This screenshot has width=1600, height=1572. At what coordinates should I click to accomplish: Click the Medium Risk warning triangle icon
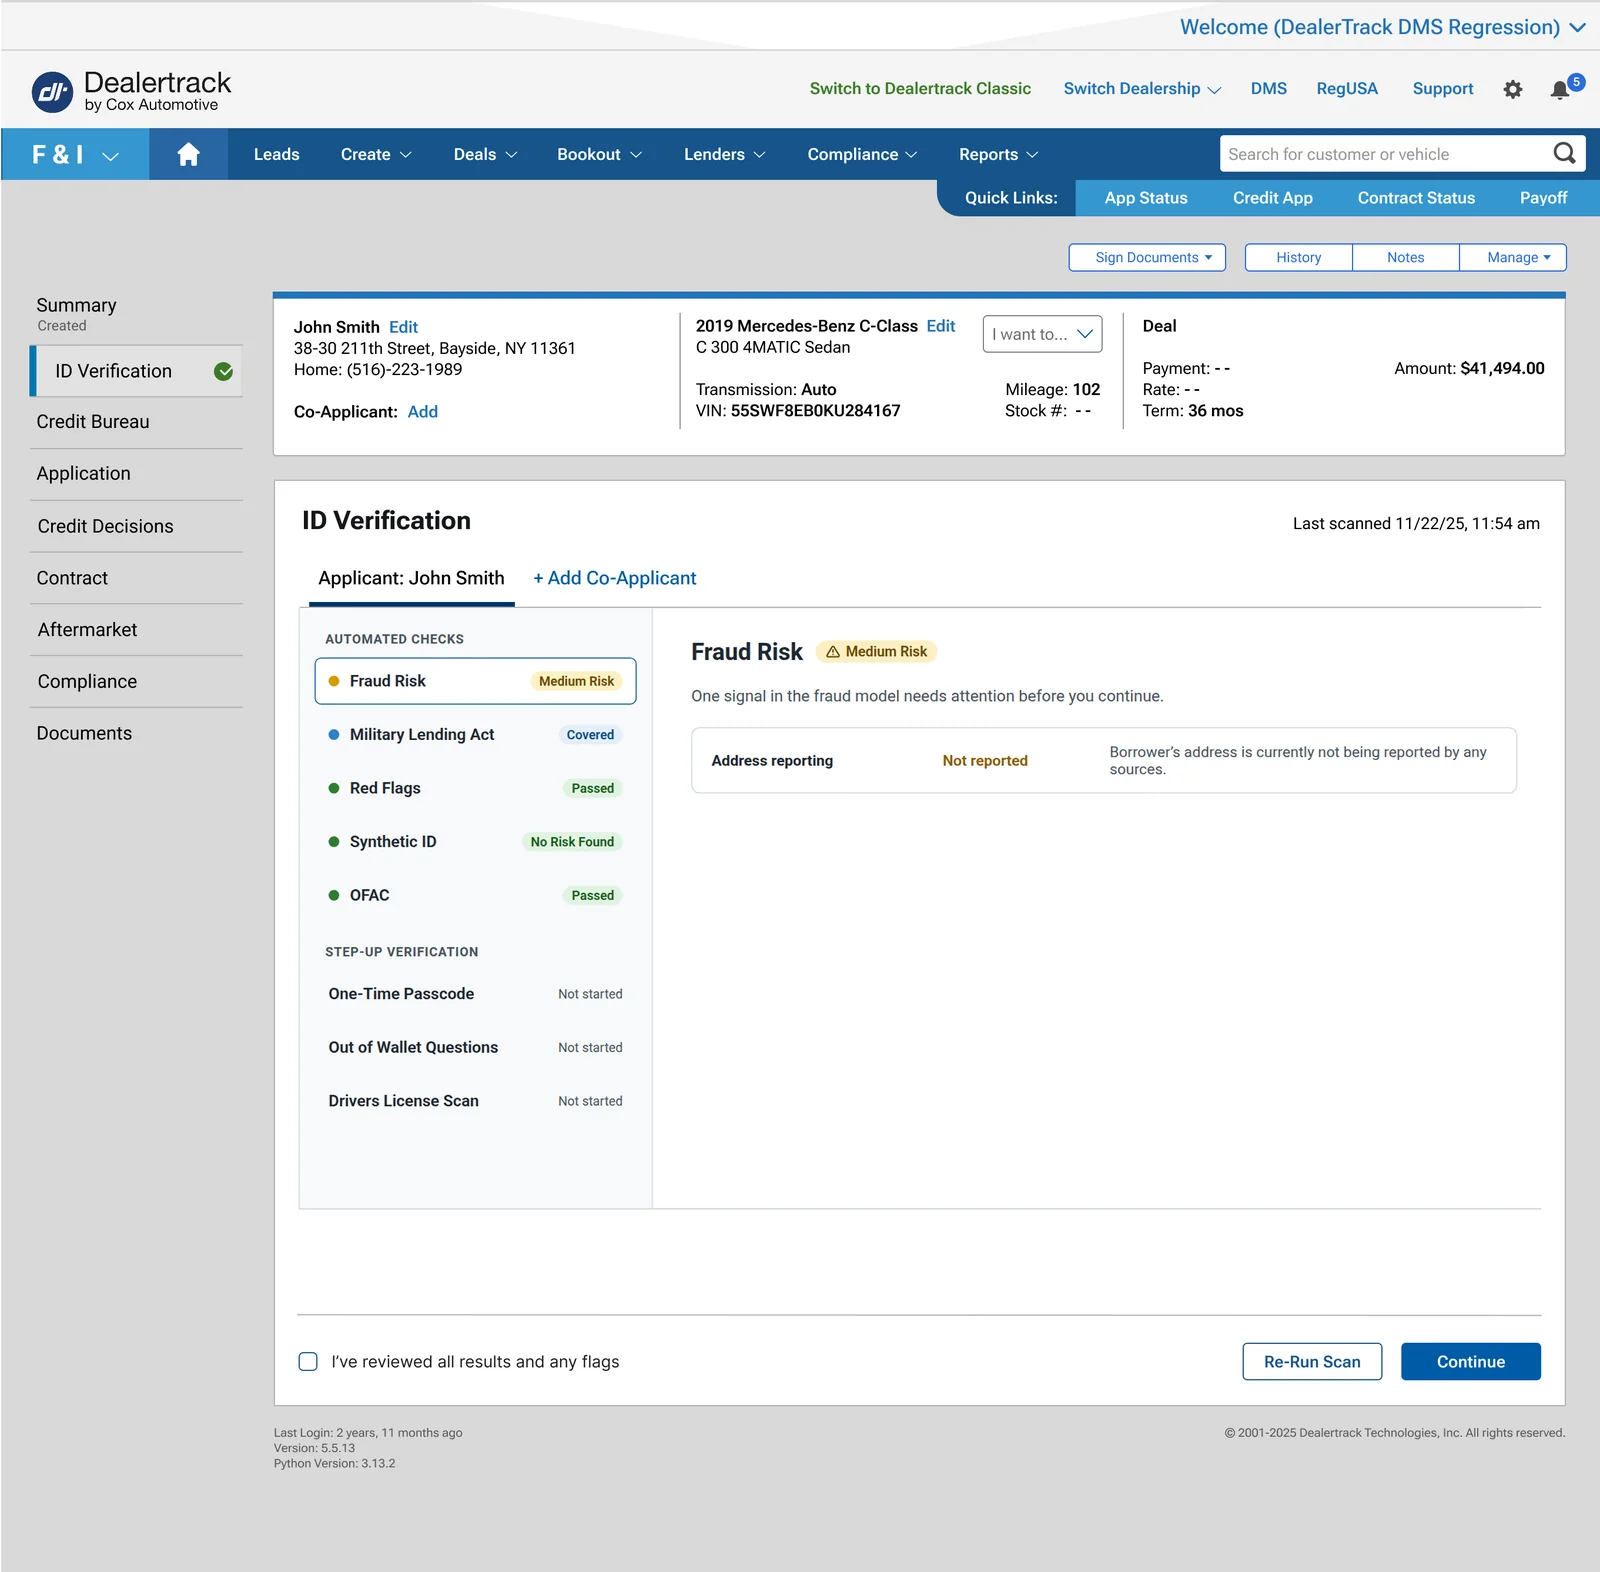click(x=833, y=651)
